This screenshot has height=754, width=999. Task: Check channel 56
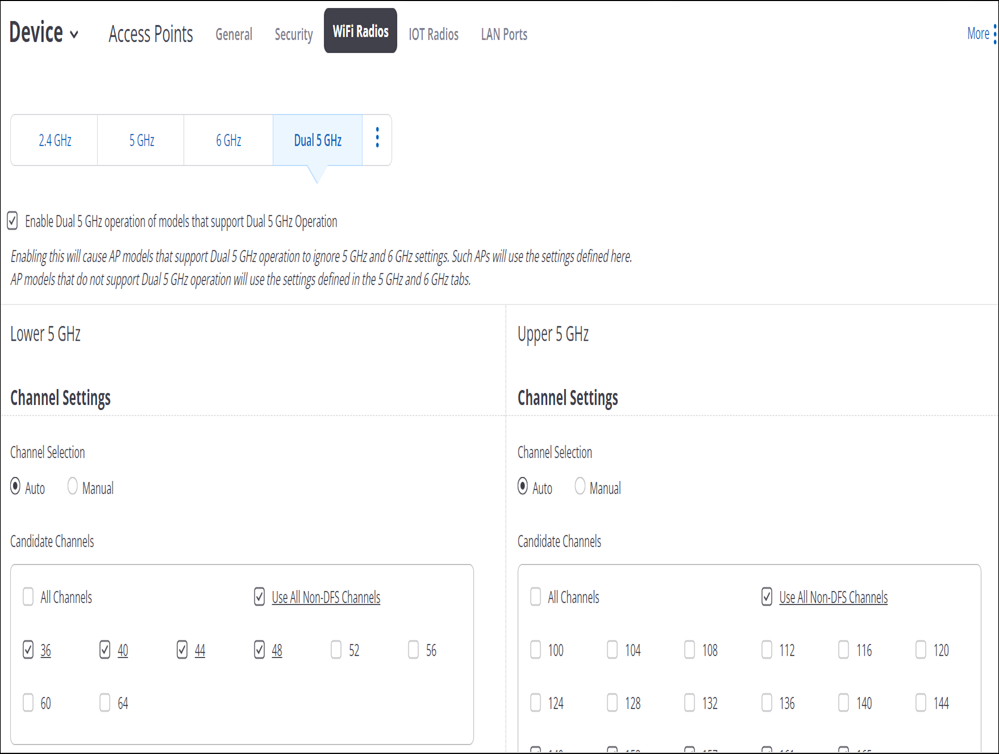click(413, 649)
